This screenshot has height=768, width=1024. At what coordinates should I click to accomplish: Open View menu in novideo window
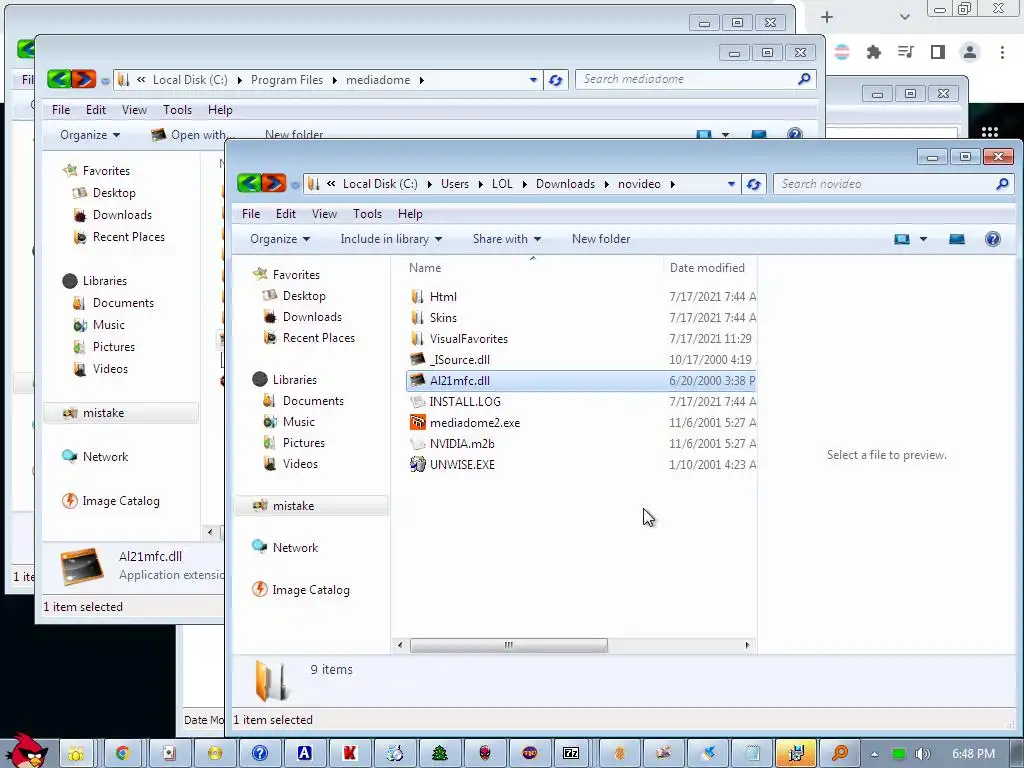(x=324, y=214)
